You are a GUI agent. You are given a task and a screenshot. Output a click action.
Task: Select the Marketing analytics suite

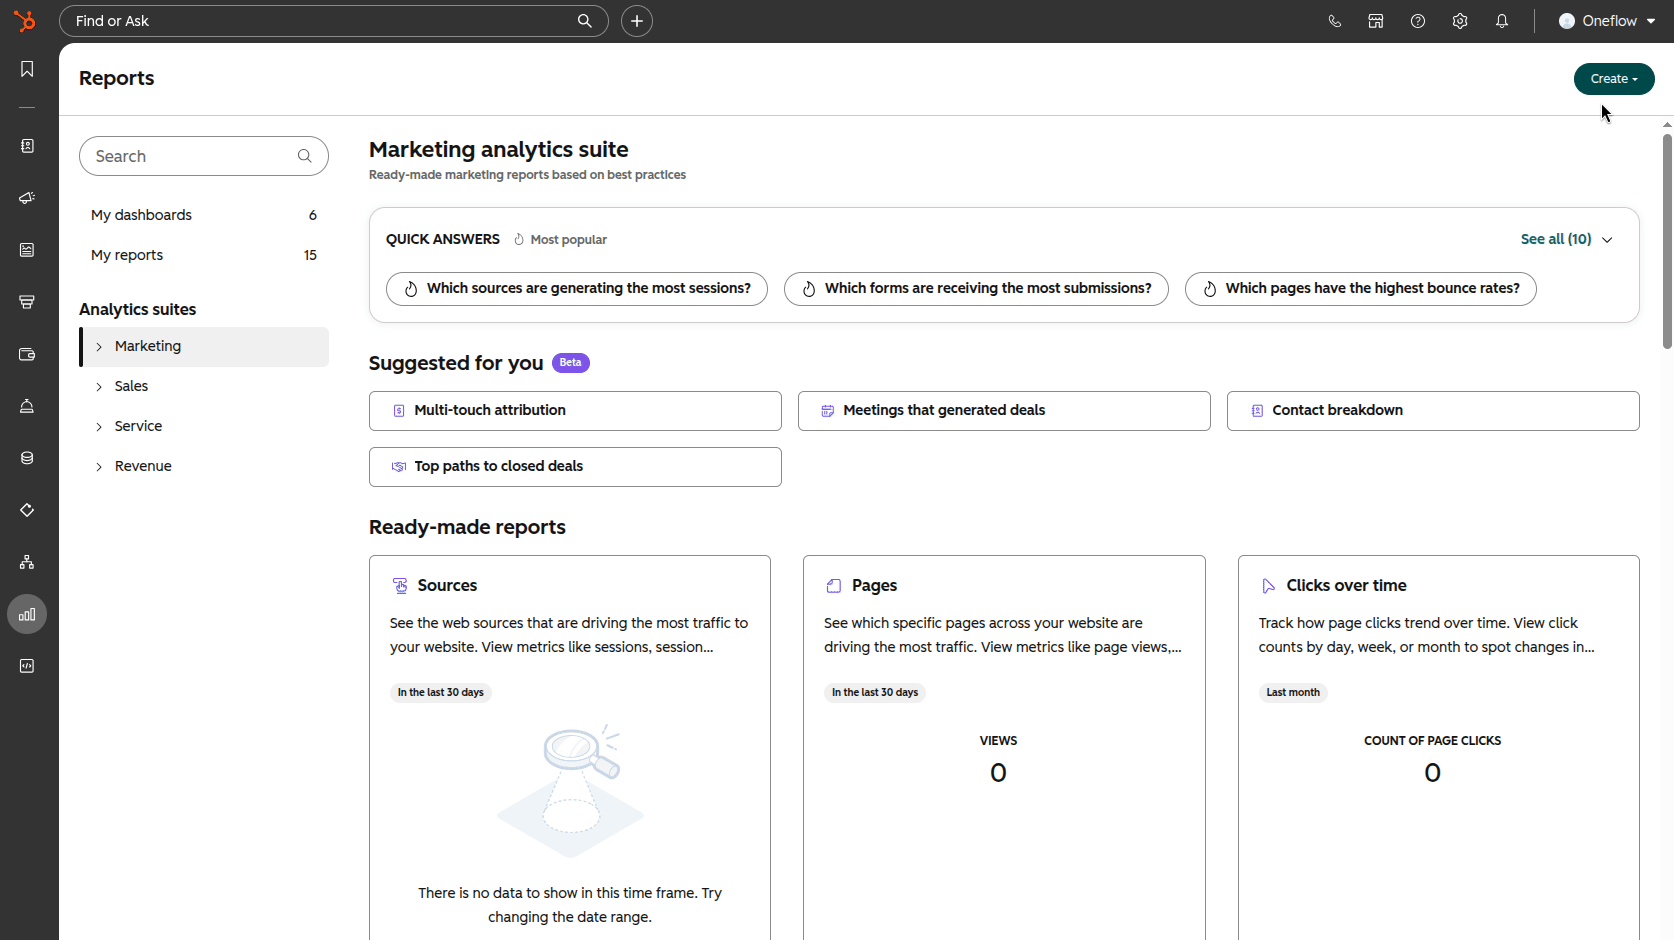pos(204,347)
